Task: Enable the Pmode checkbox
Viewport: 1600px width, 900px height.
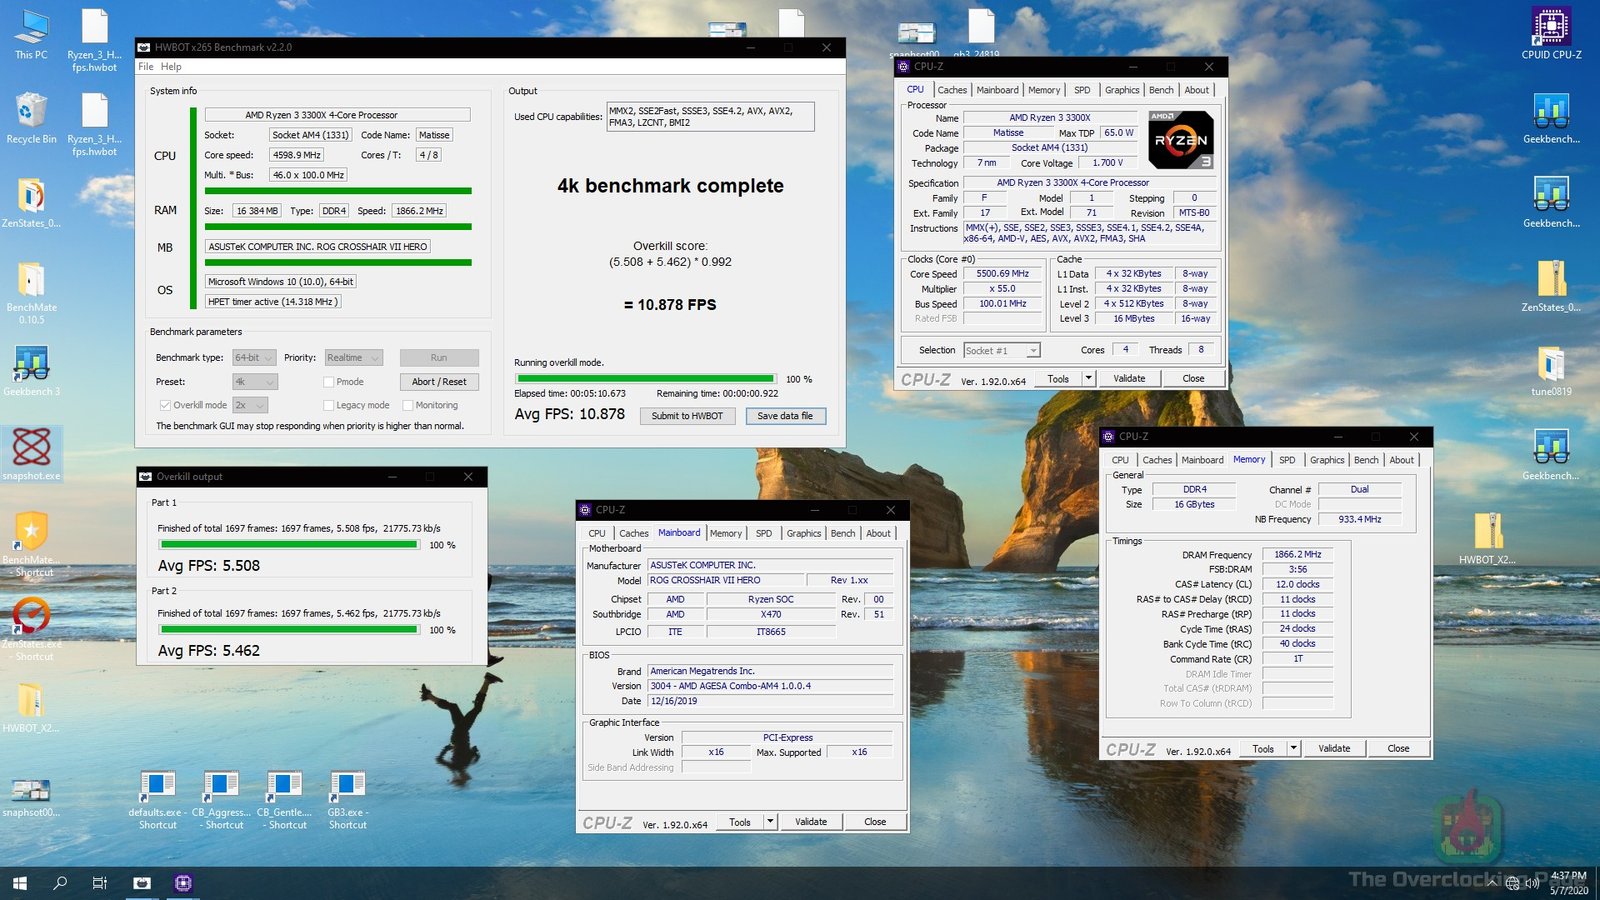Action: [x=328, y=382]
